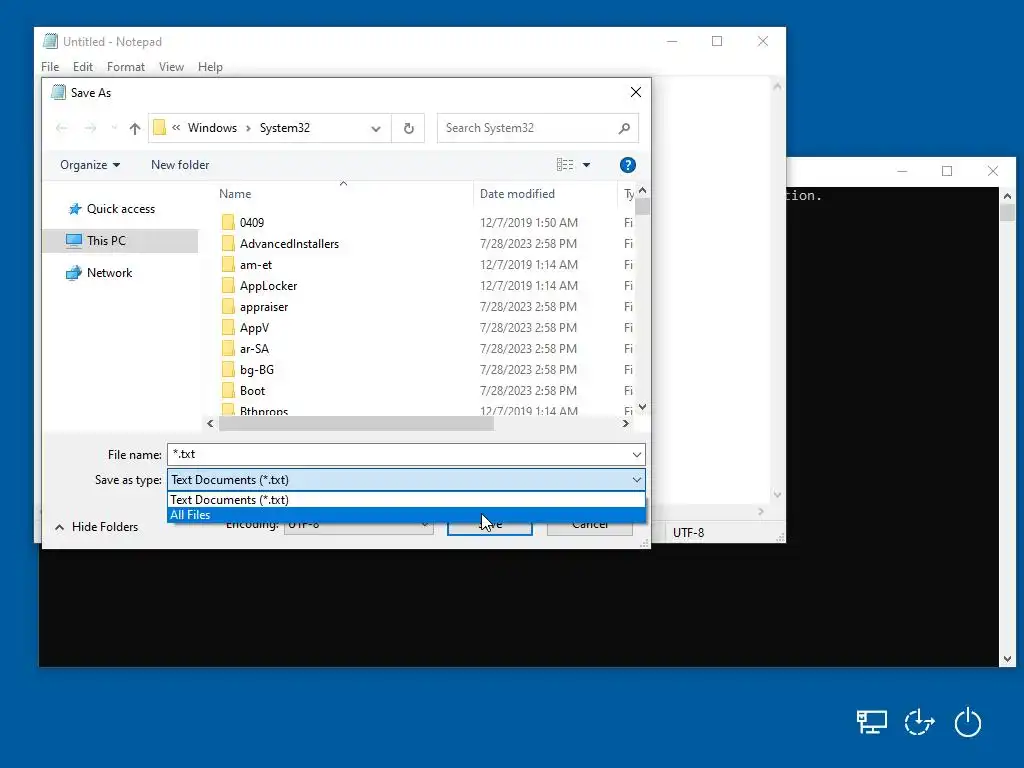Screen dimensions: 1024x768
Task: Open the File menu in Notepad
Action: coord(50,67)
